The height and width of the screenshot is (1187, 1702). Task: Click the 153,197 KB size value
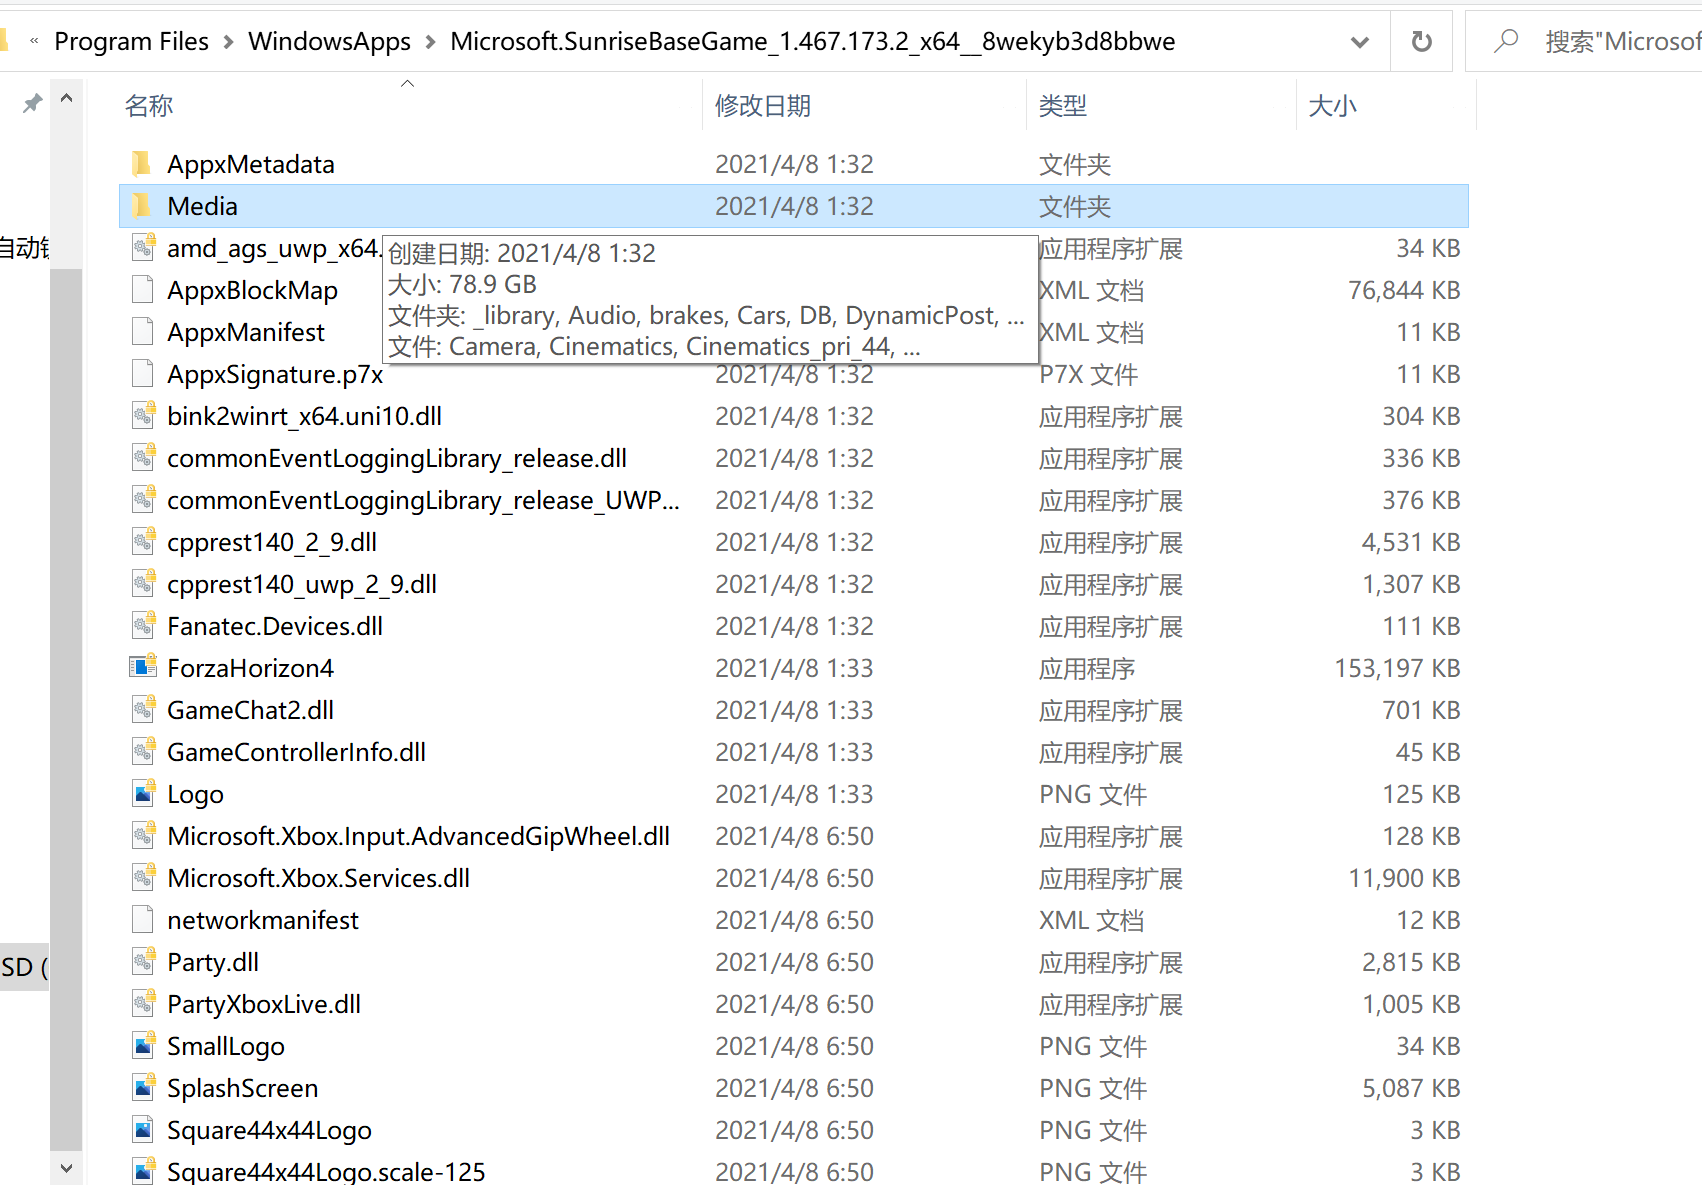click(x=1397, y=668)
